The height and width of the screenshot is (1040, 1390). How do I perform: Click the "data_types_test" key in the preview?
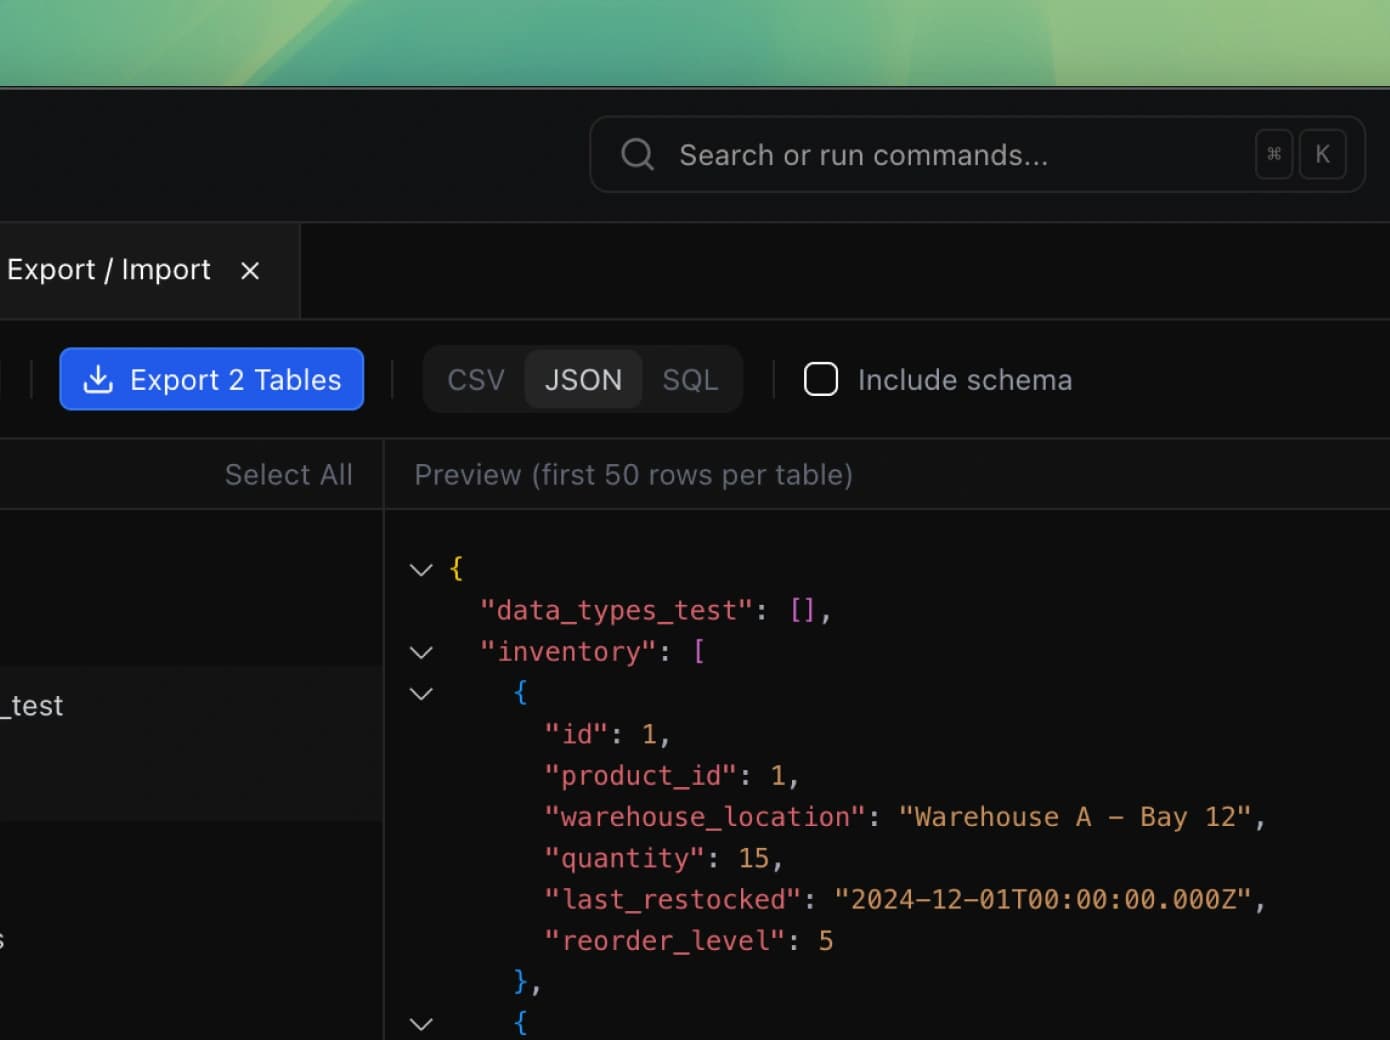click(x=615, y=610)
